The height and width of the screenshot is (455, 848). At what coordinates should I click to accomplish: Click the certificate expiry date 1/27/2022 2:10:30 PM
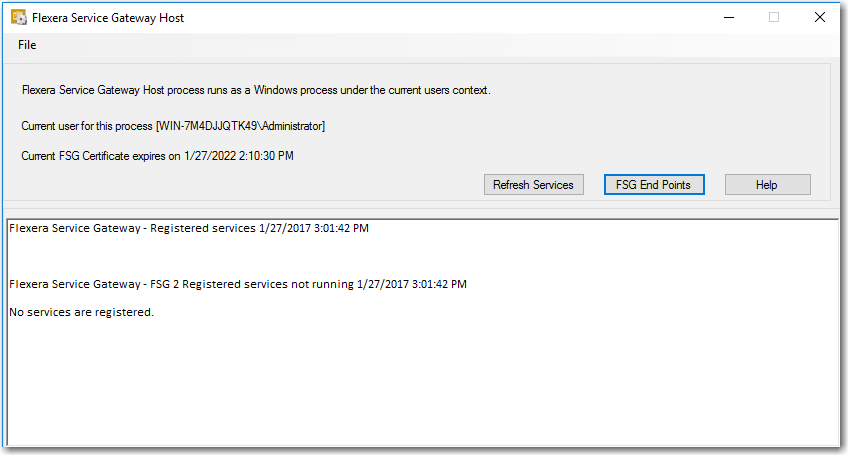[238, 156]
